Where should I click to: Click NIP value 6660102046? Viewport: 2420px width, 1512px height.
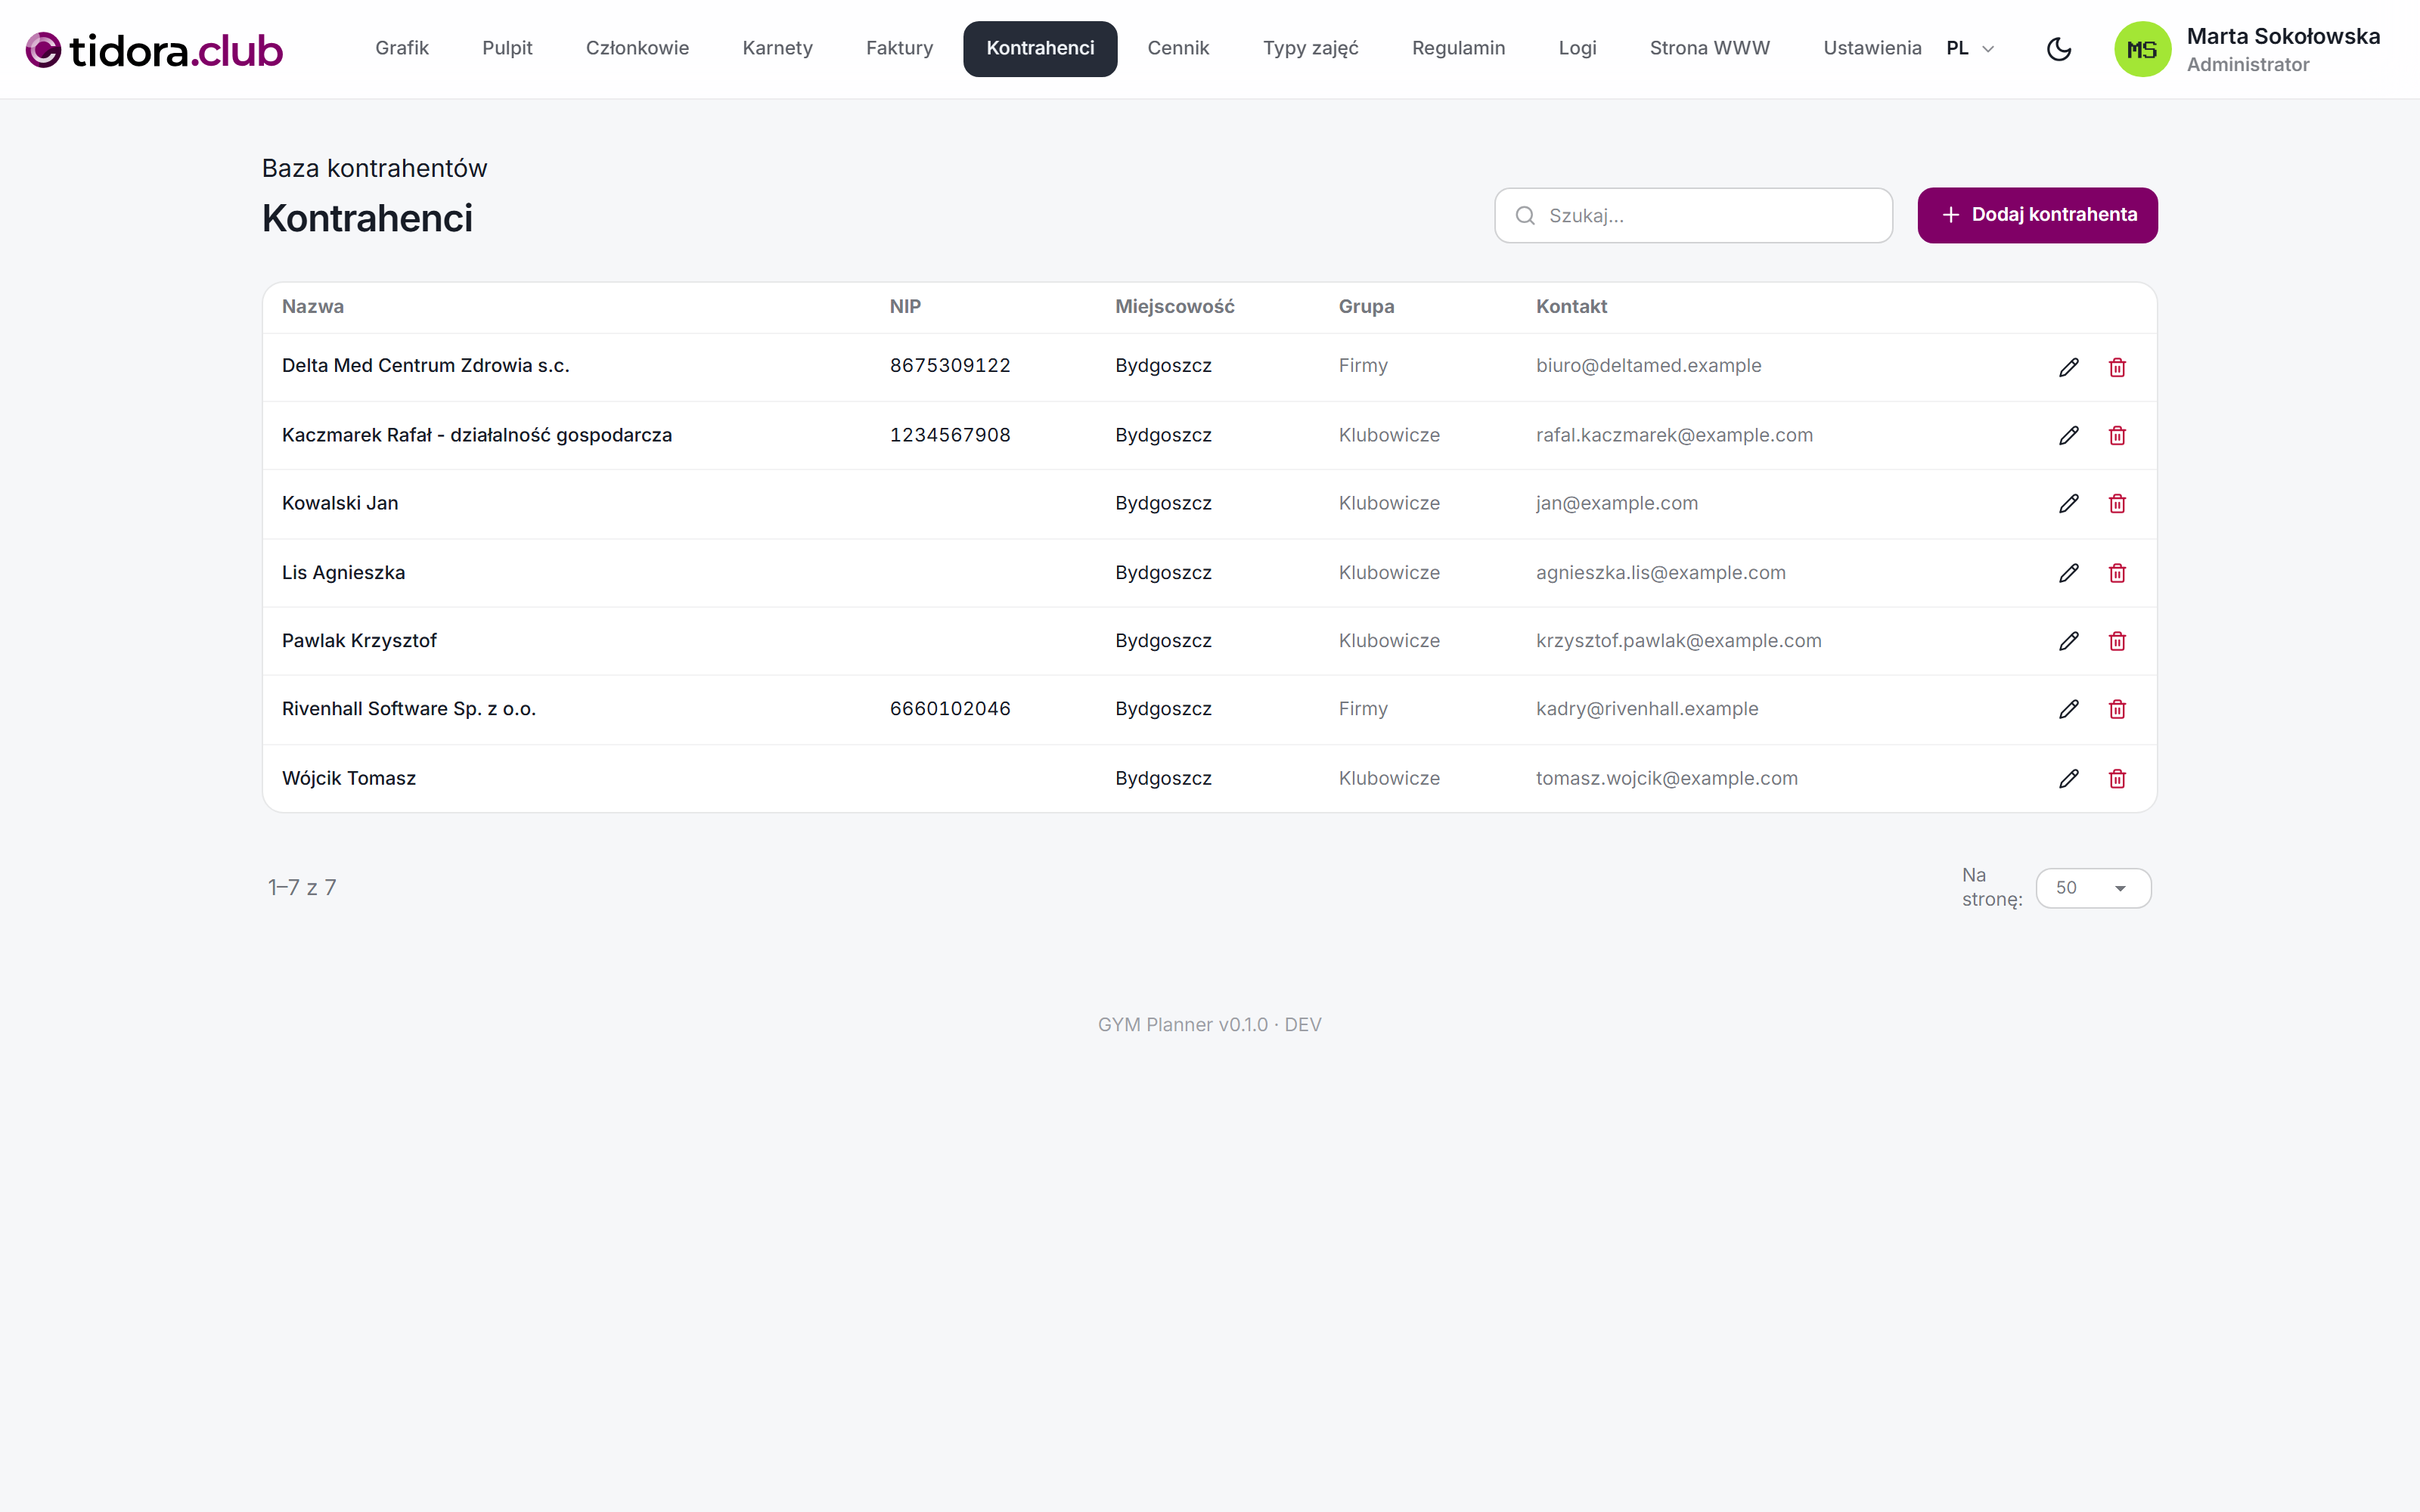[x=950, y=709]
